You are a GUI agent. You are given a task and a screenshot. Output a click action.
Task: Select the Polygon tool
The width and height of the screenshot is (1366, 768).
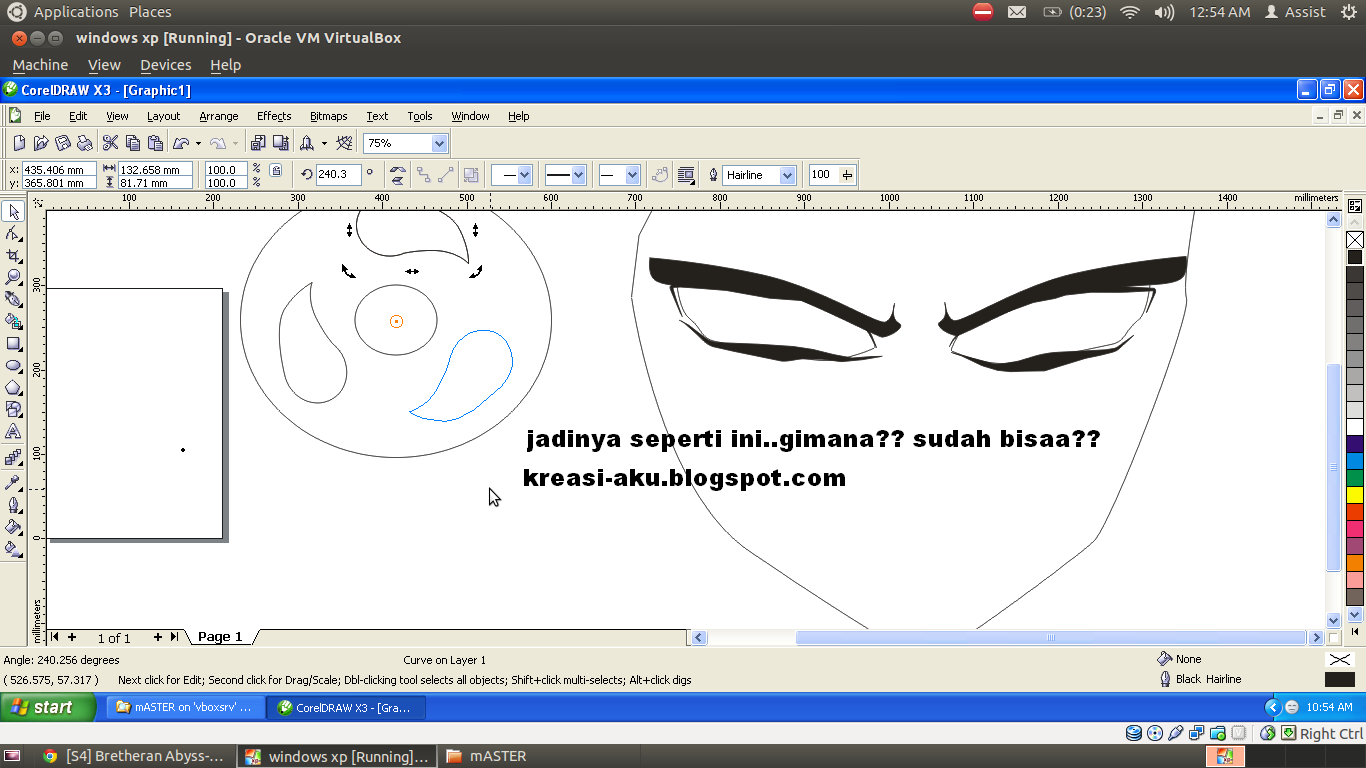click(x=13, y=387)
